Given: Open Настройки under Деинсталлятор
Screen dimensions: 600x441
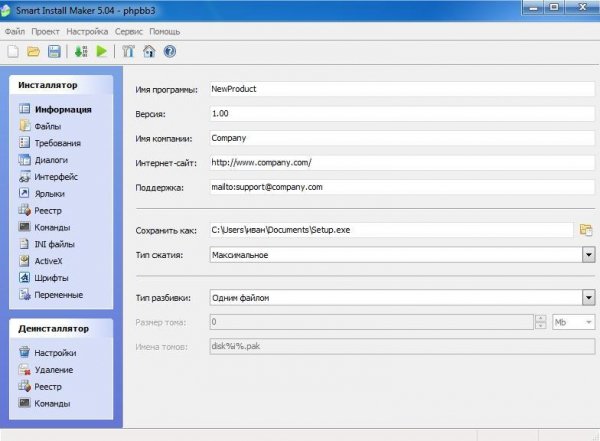Looking at the screenshot, I should coord(55,353).
